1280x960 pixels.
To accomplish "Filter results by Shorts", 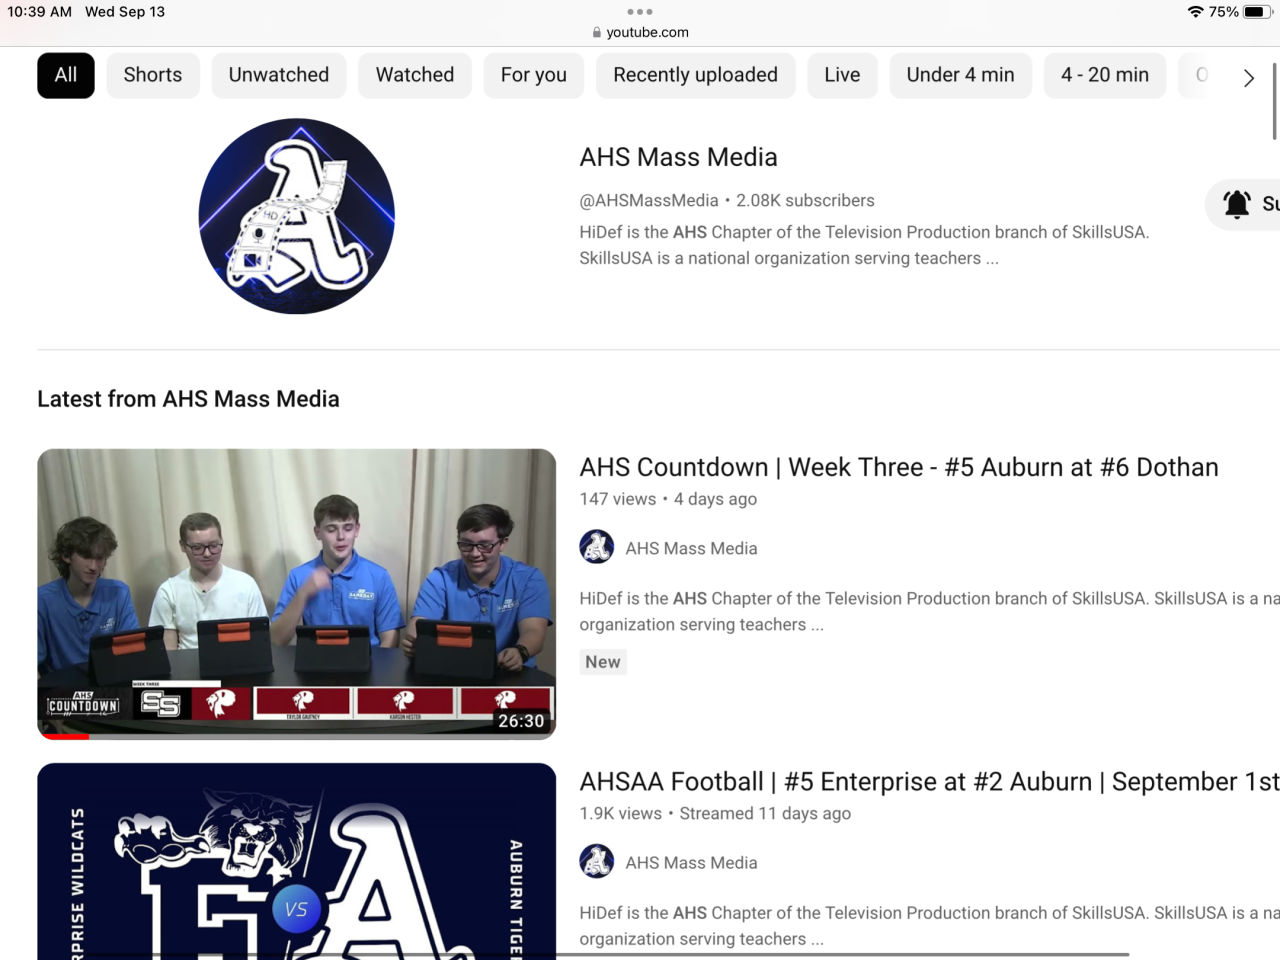I will click(x=153, y=75).
